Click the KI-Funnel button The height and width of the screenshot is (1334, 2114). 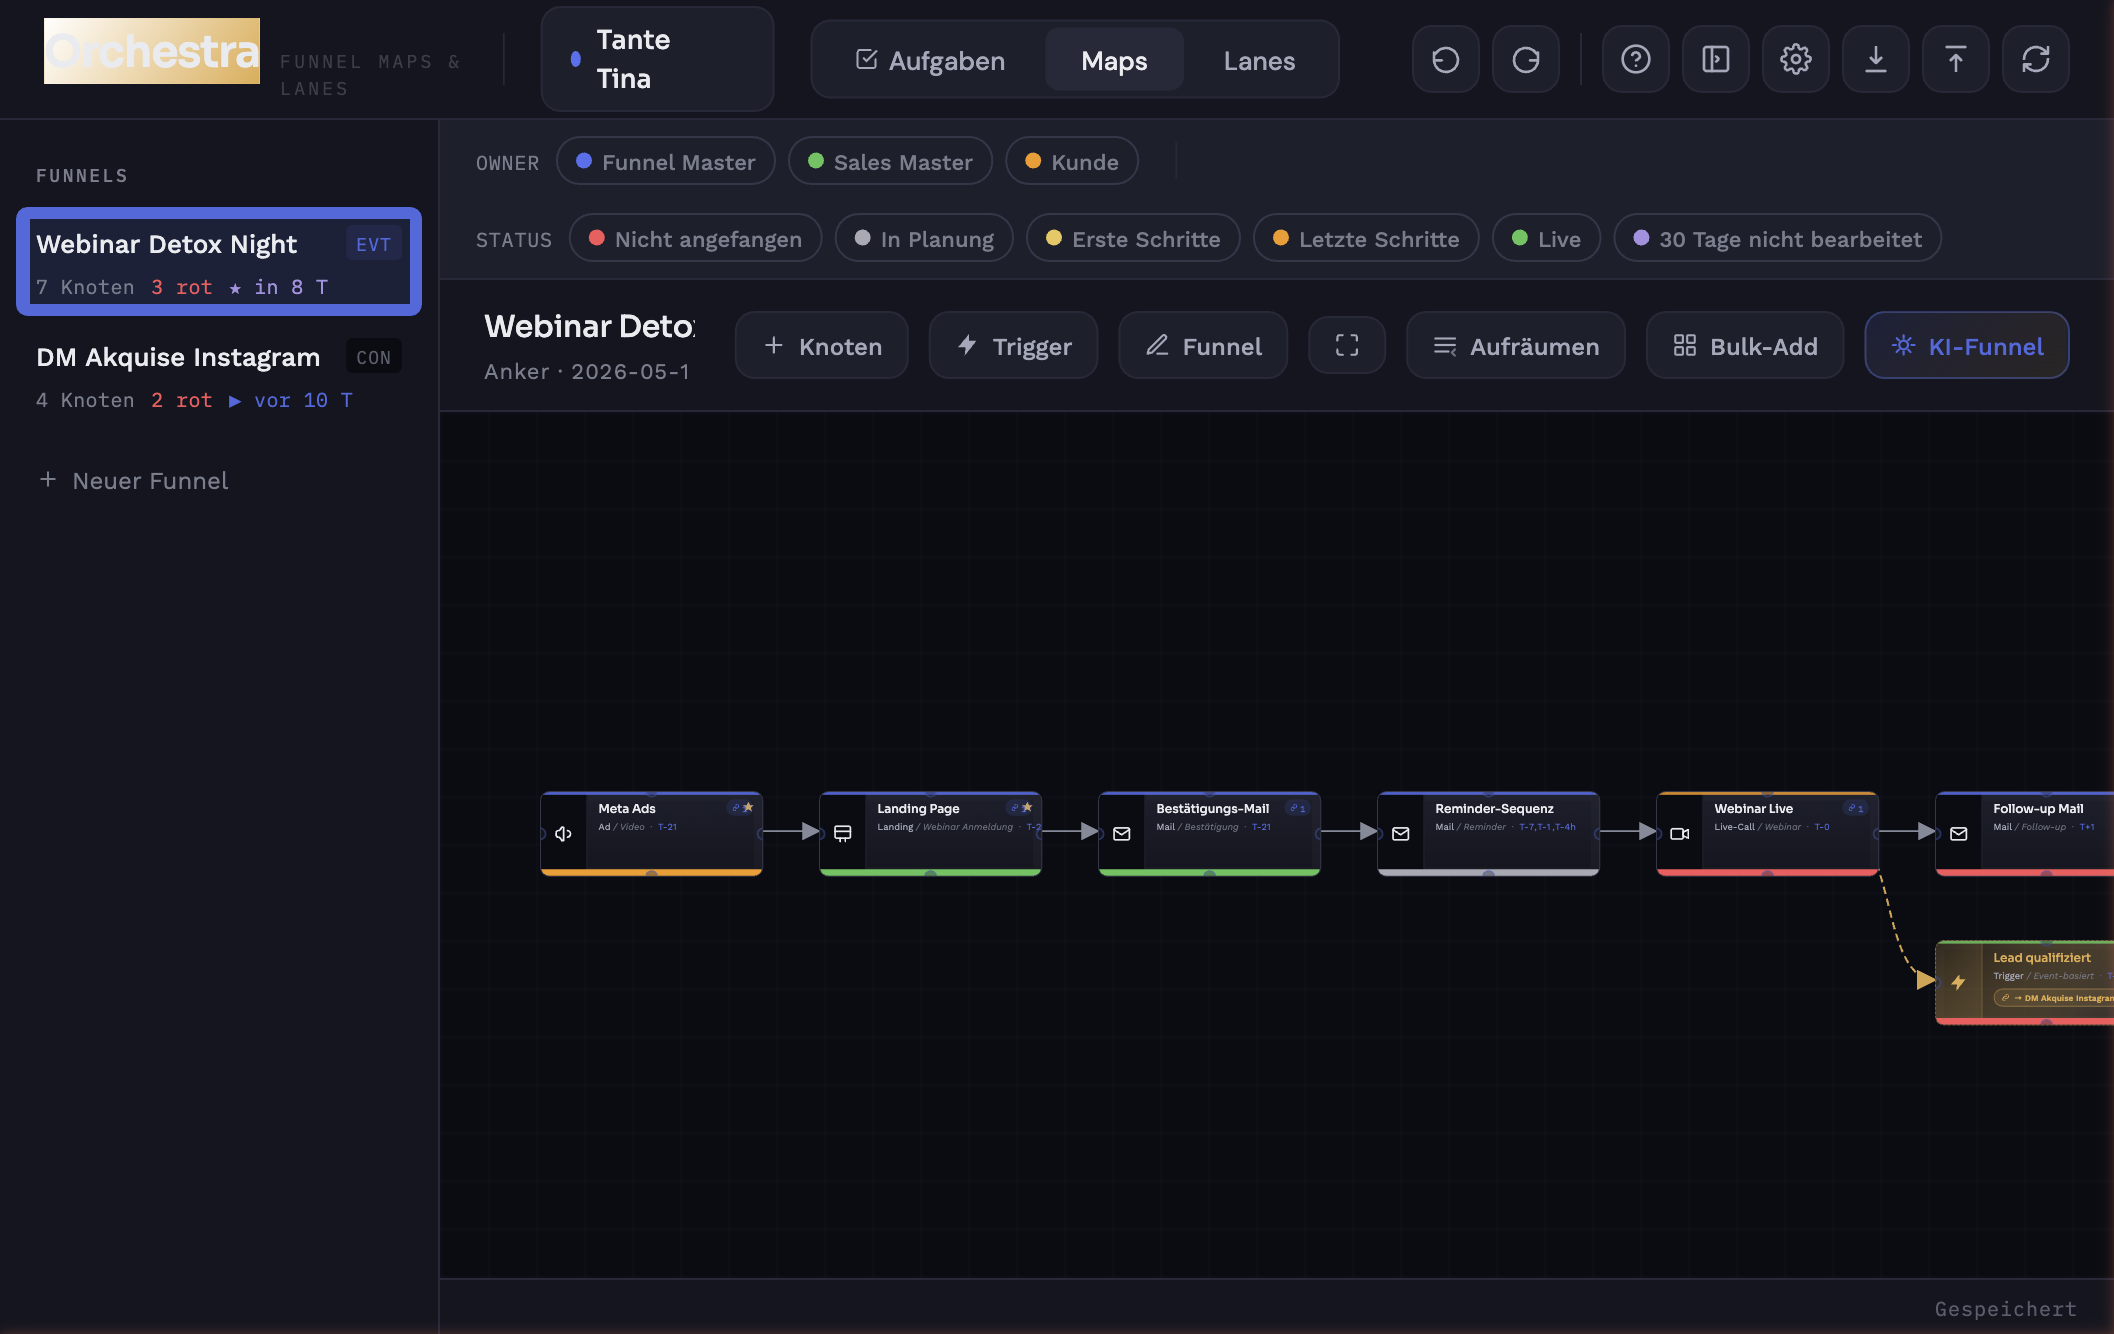[x=1967, y=346]
